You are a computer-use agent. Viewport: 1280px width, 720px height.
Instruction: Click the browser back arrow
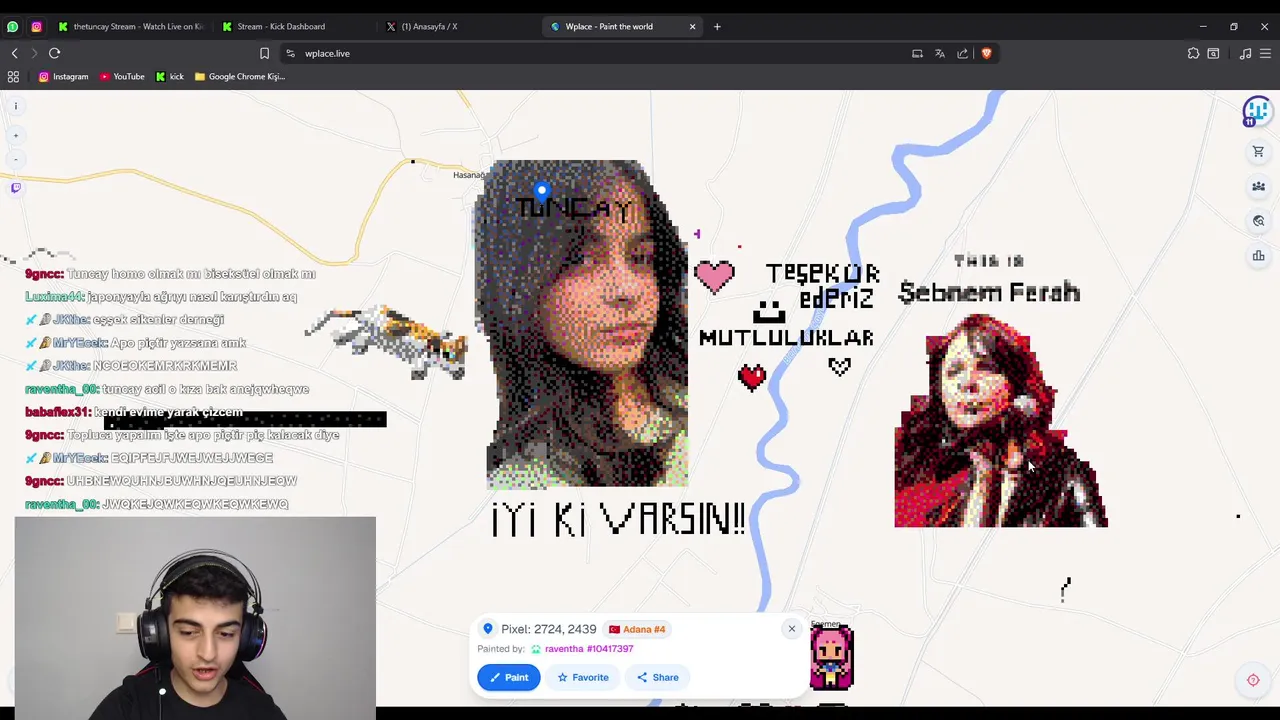pyautogui.click(x=14, y=53)
